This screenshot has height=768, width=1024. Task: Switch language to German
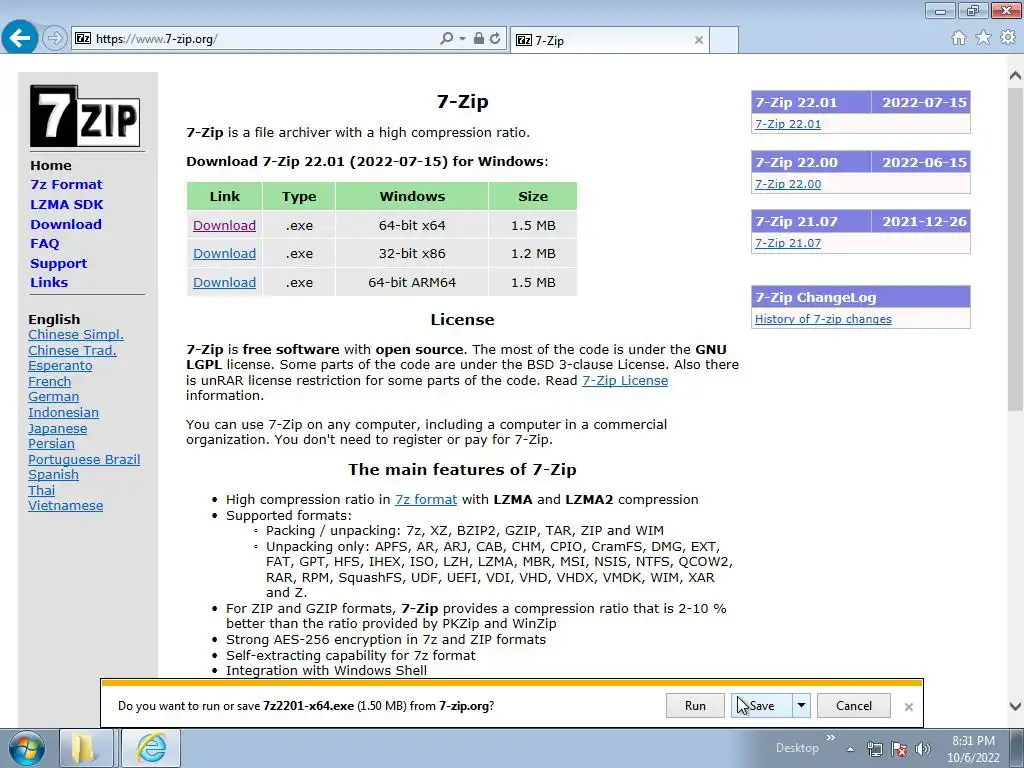54,396
